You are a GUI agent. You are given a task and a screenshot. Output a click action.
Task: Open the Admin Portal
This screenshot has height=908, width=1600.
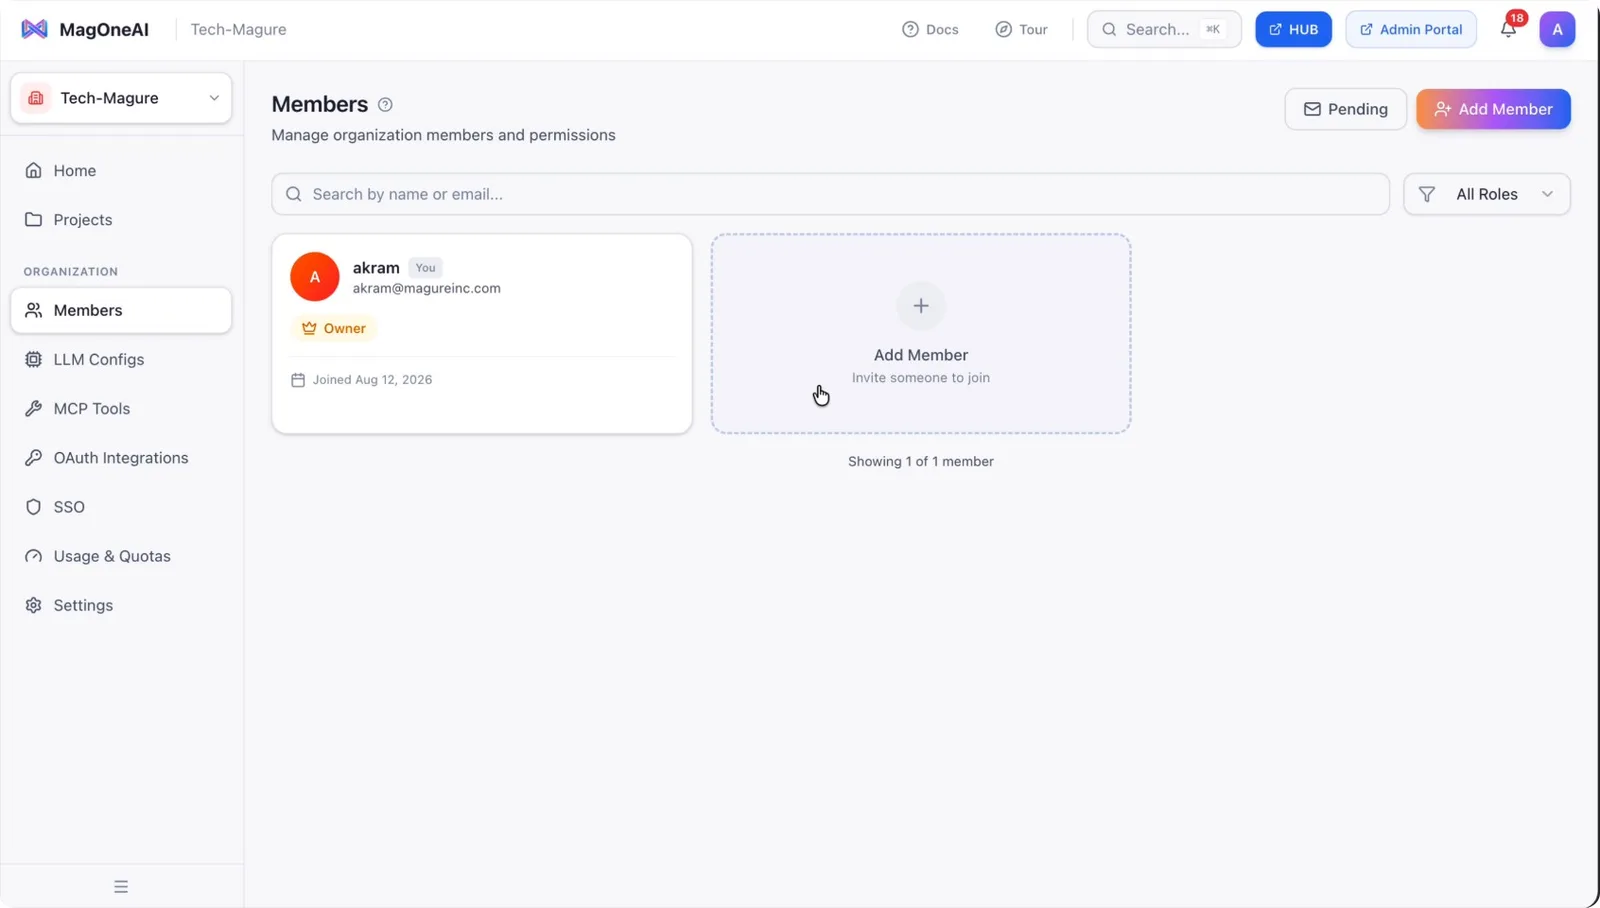pos(1411,29)
